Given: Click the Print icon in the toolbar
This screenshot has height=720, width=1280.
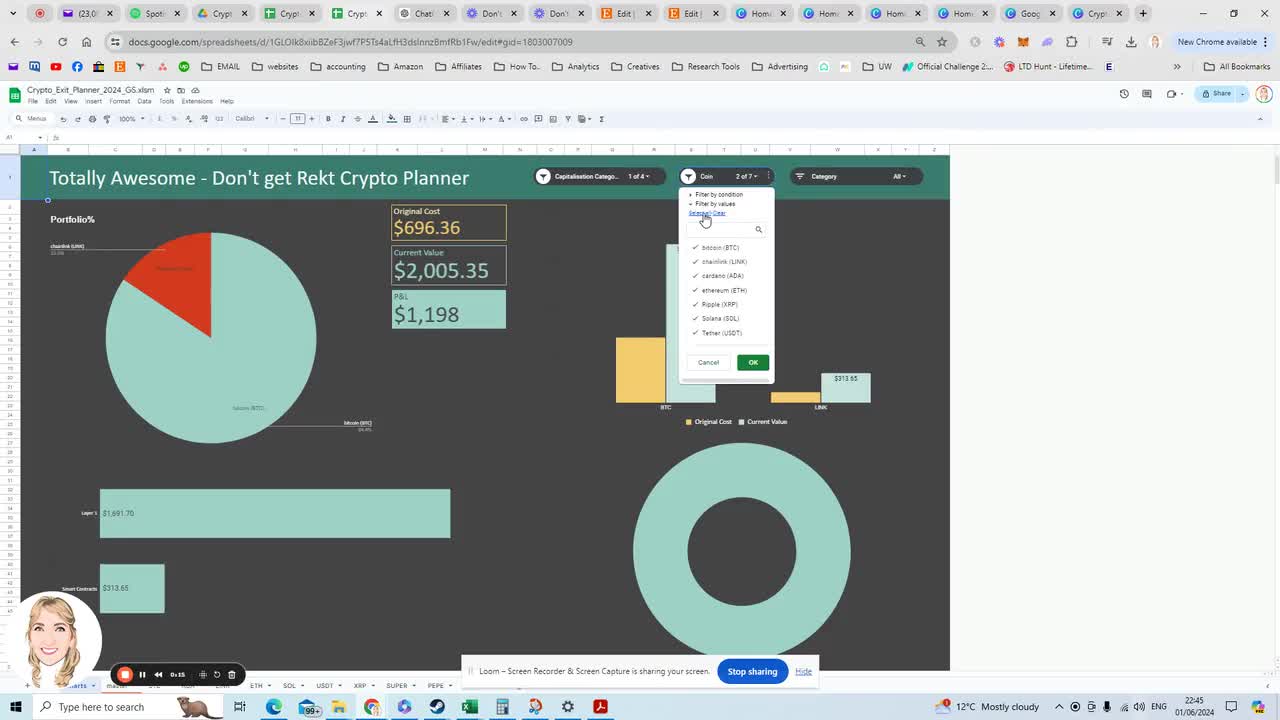Looking at the screenshot, I should click(92, 118).
